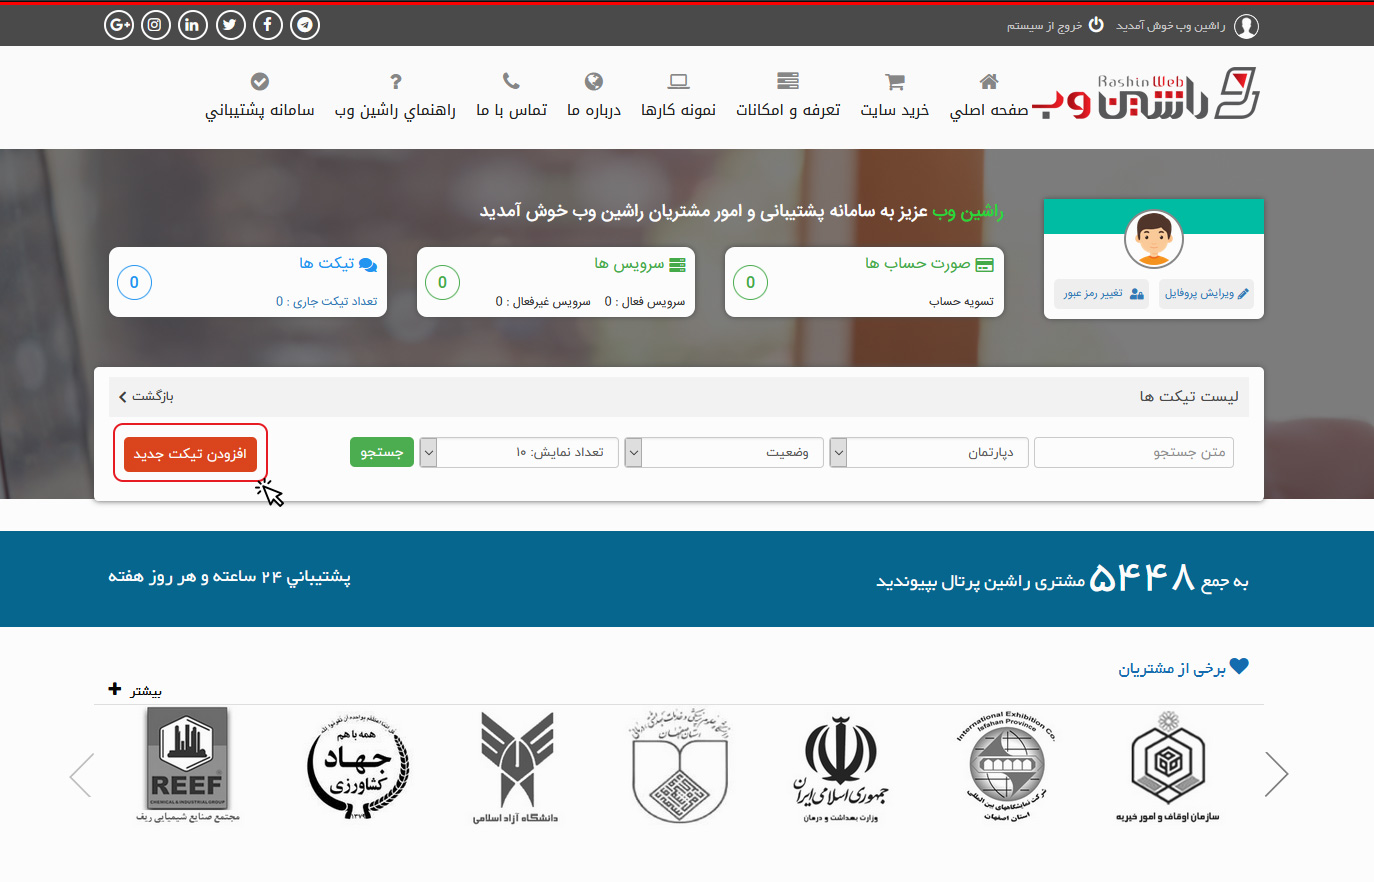Image resolution: width=1374 pixels, height=882 pixels.
Task: Open the Twitter social icon
Action: pos(231,25)
